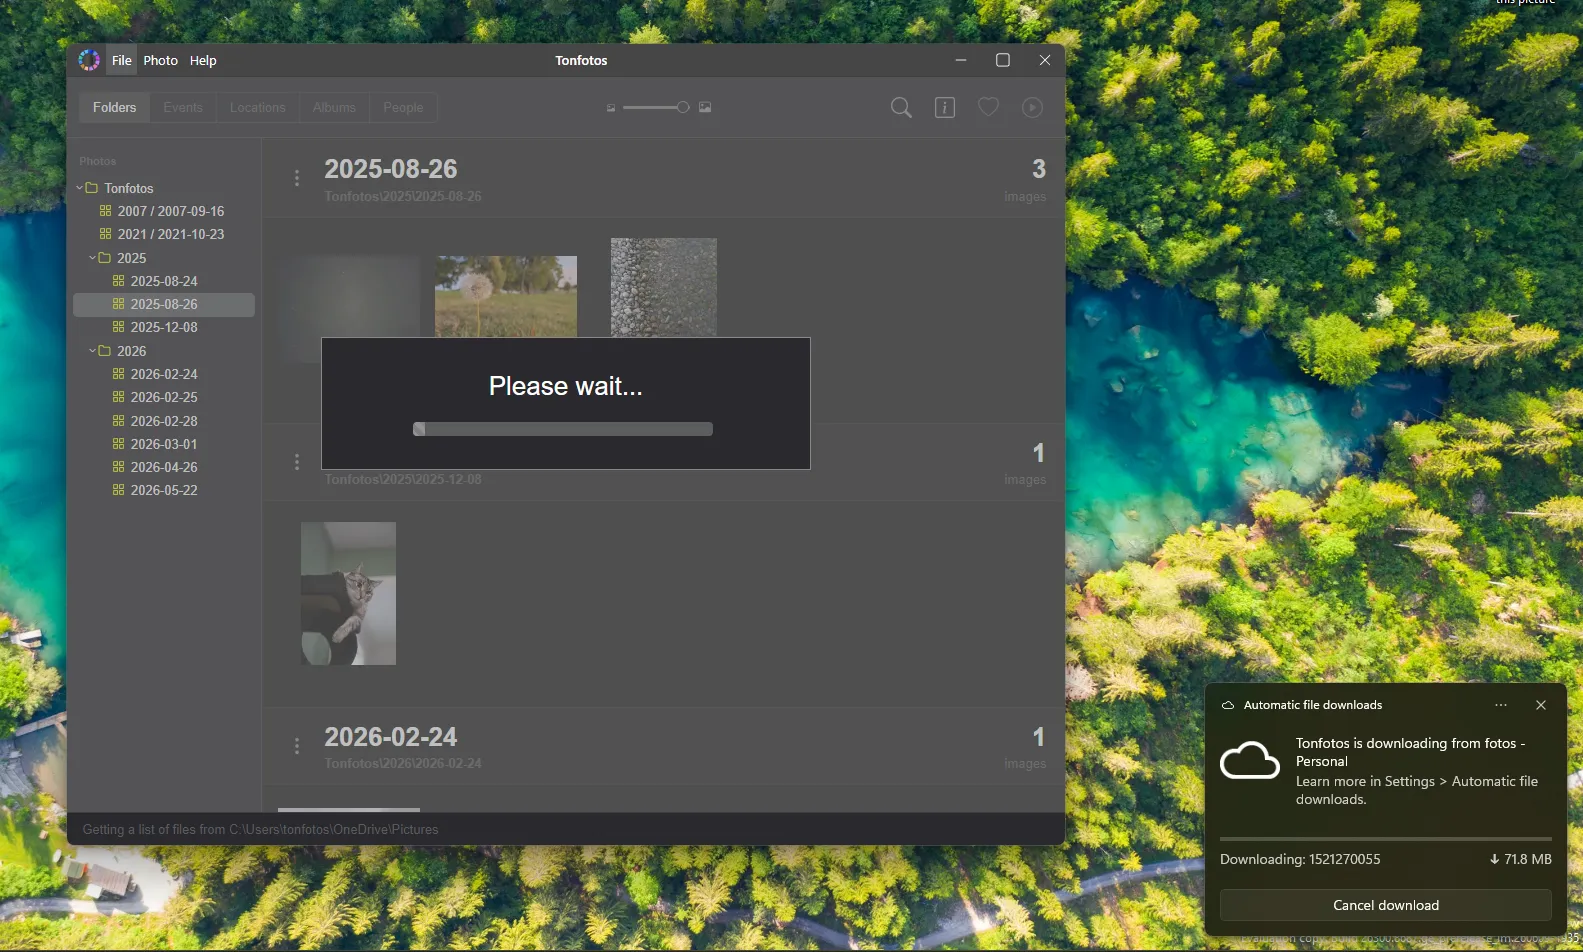This screenshot has width=1583, height=952.
Task: Open options menu for 2026-02-24 section
Action: coord(297,746)
